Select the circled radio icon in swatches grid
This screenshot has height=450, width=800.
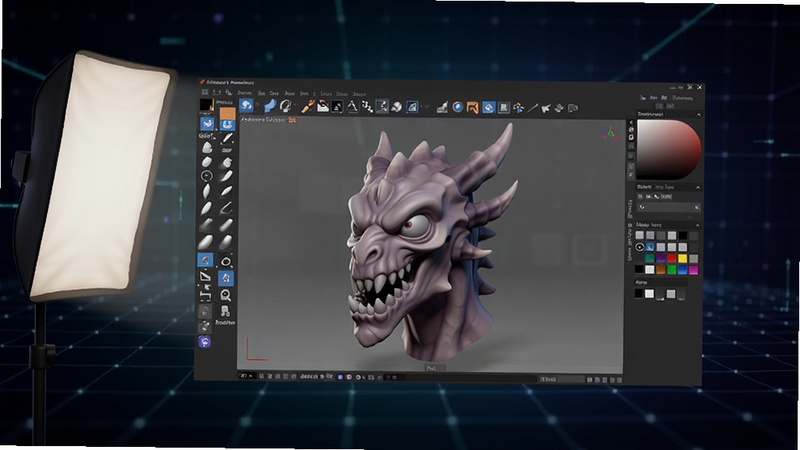[x=639, y=247]
